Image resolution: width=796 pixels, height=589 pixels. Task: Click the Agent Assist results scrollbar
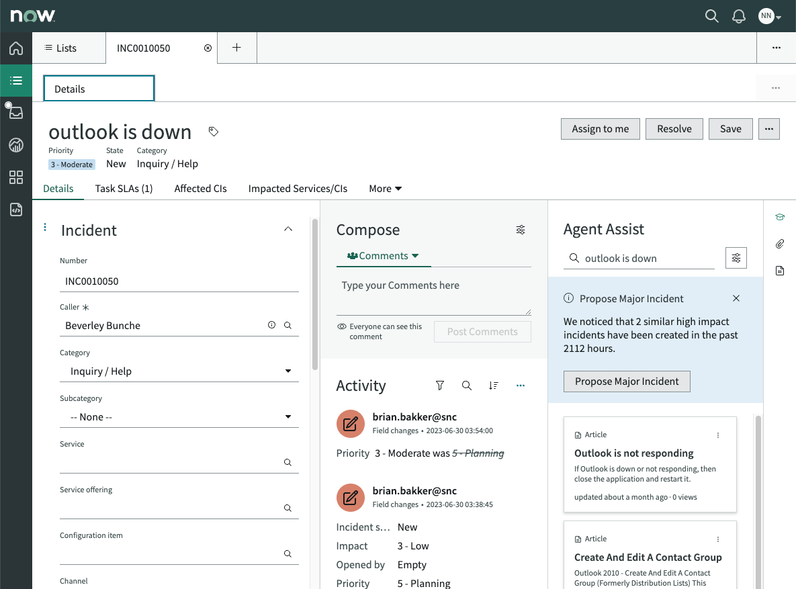pyautogui.click(x=758, y=503)
